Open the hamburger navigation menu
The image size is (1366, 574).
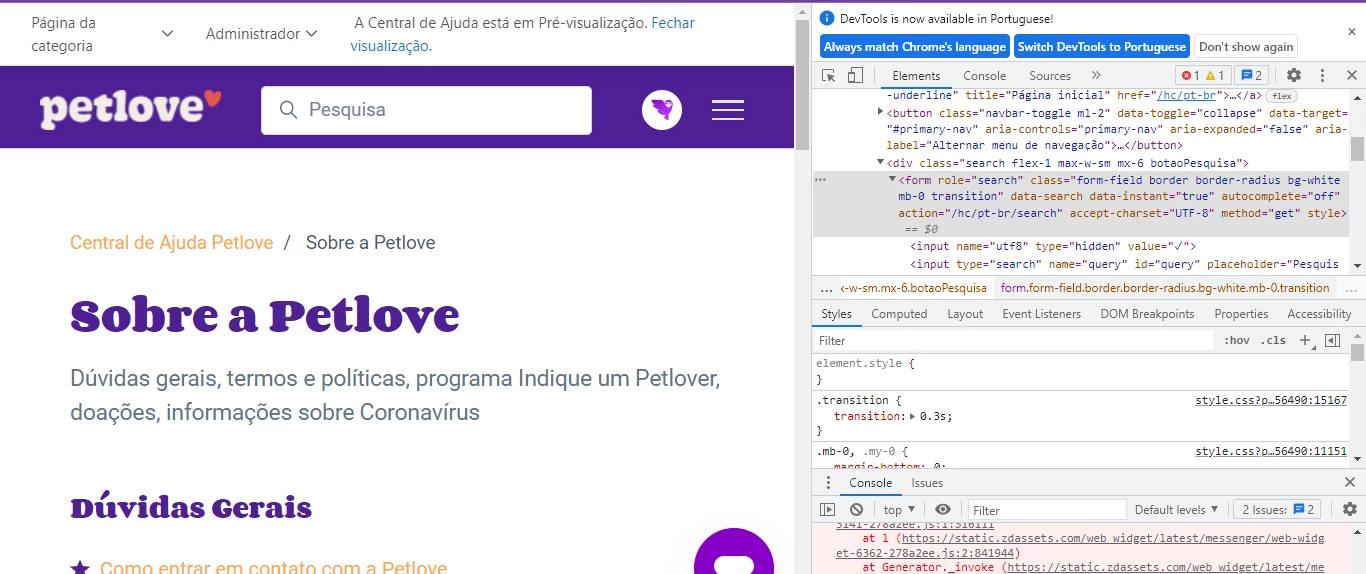pyautogui.click(x=727, y=110)
